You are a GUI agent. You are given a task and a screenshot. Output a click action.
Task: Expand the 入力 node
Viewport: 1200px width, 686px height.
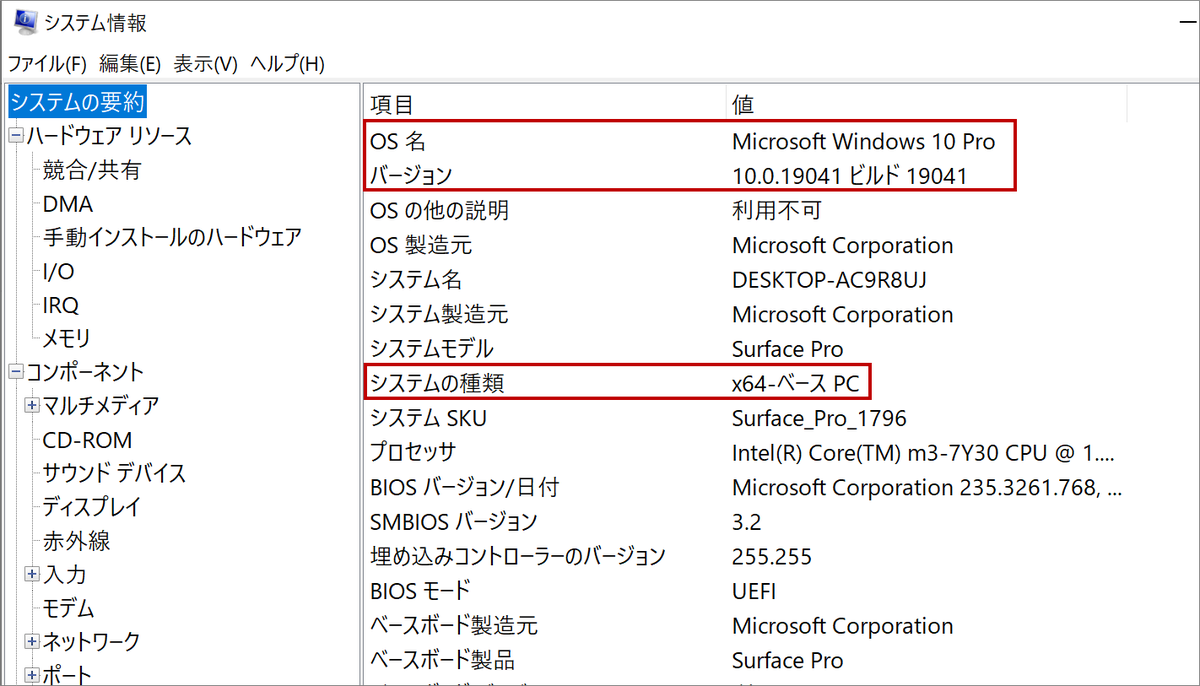point(33,574)
